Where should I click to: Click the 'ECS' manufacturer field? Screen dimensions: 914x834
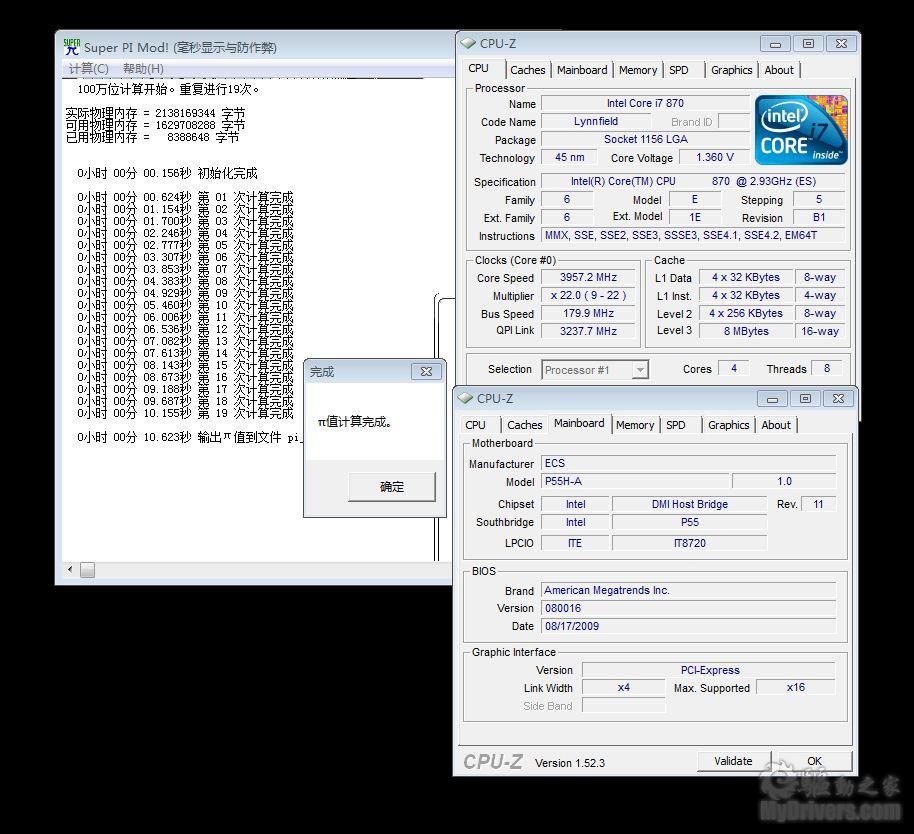click(x=688, y=463)
